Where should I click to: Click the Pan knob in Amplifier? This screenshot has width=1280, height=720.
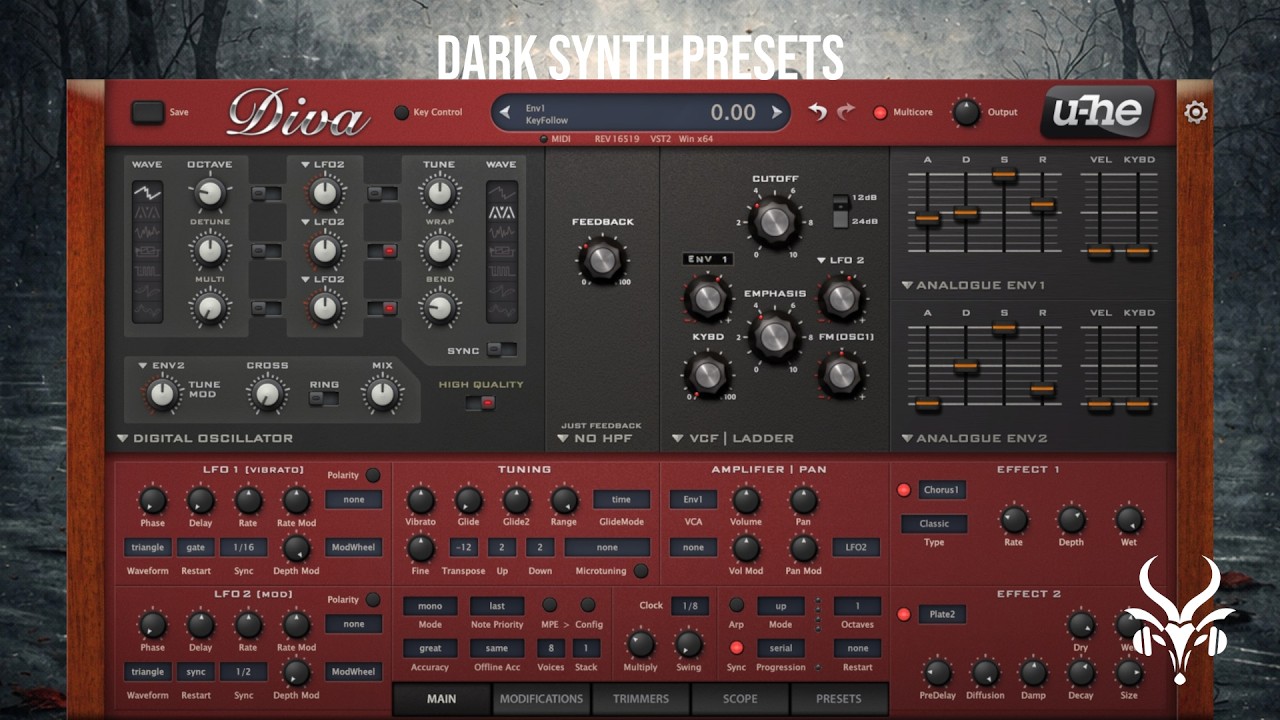tap(804, 501)
